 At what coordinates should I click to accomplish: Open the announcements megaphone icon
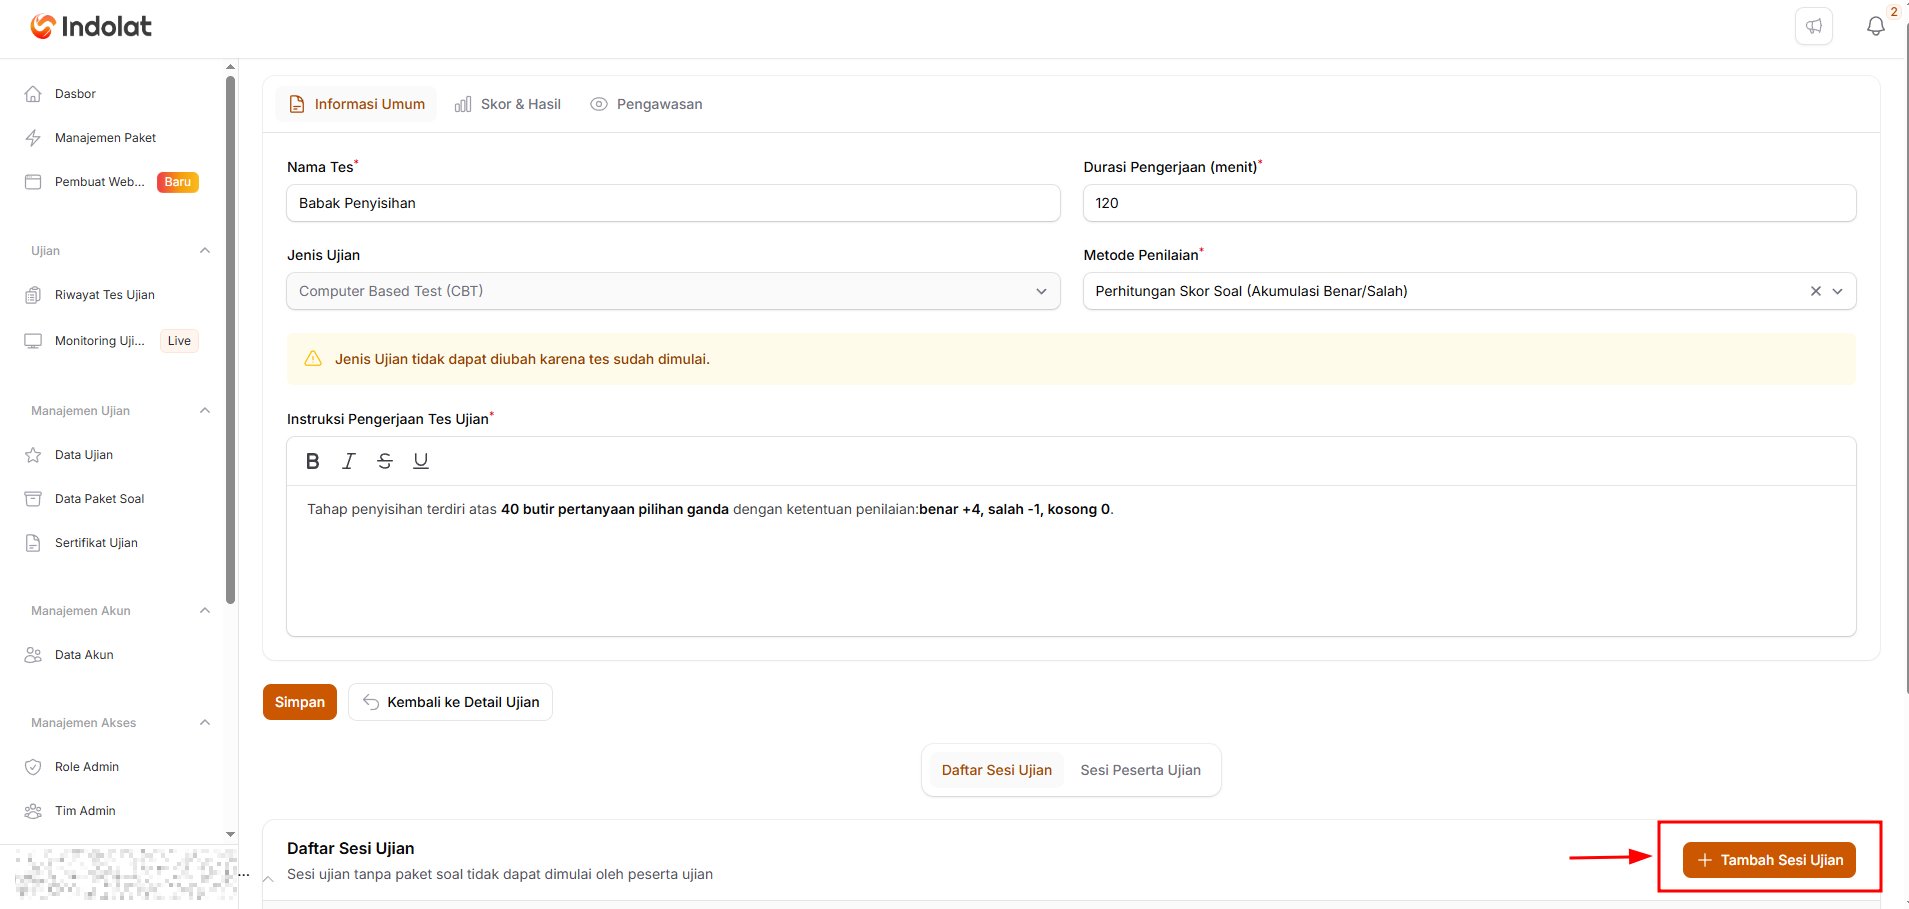pyautogui.click(x=1814, y=26)
